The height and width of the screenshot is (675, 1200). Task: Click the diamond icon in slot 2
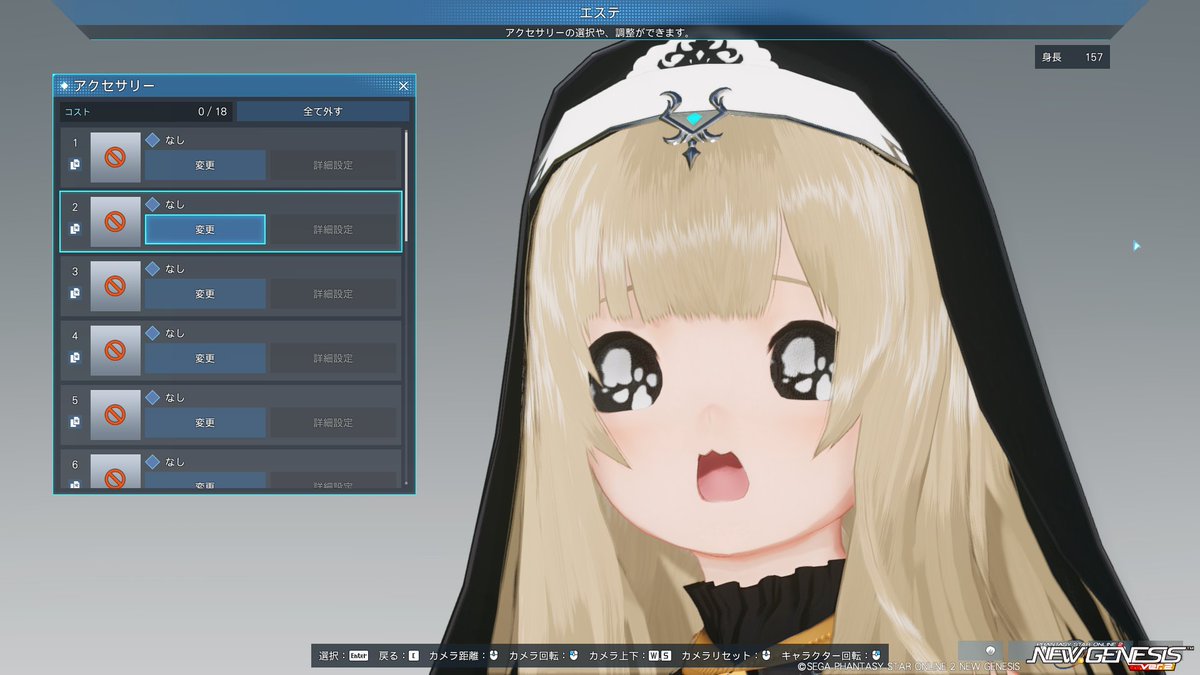tap(153, 204)
